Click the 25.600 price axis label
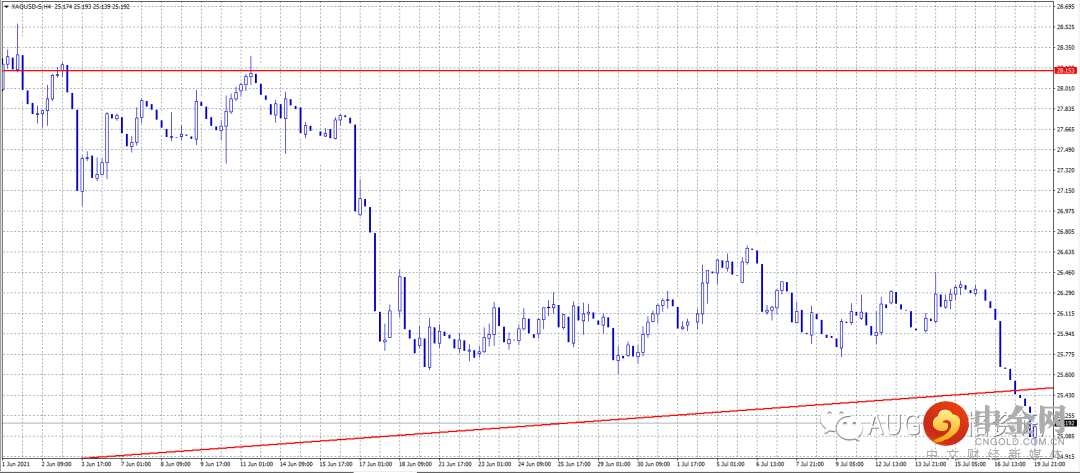Screen dimensions: 1080x473 coord(1065,375)
